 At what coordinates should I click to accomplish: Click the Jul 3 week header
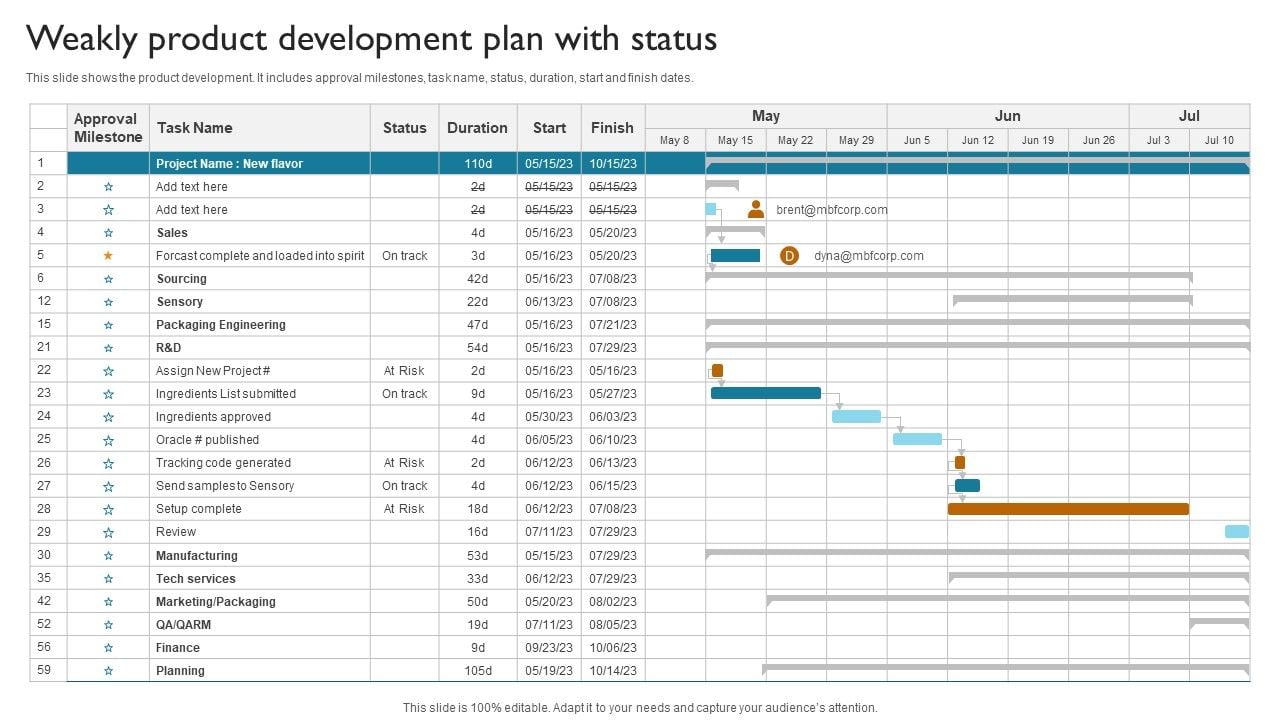click(1159, 140)
